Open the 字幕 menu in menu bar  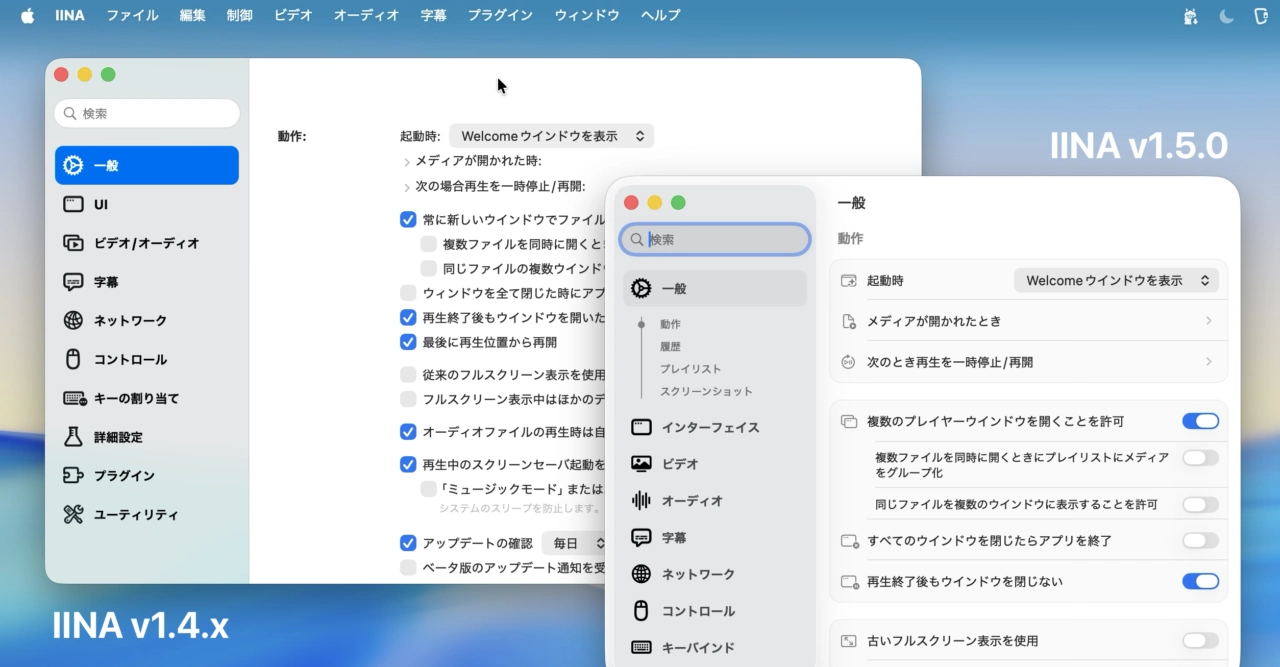(433, 15)
